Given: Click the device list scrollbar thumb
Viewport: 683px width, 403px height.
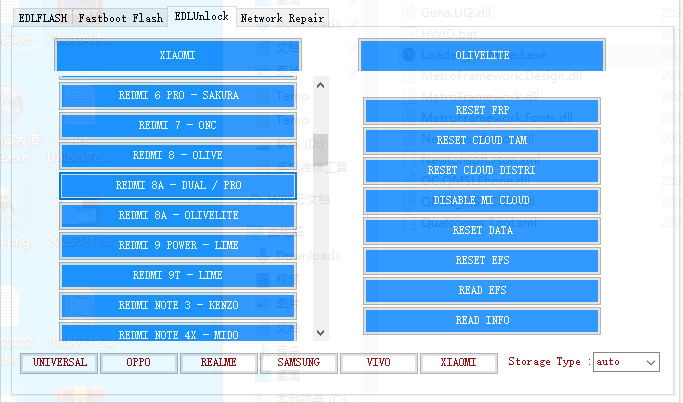Looking at the screenshot, I should pos(321,149).
